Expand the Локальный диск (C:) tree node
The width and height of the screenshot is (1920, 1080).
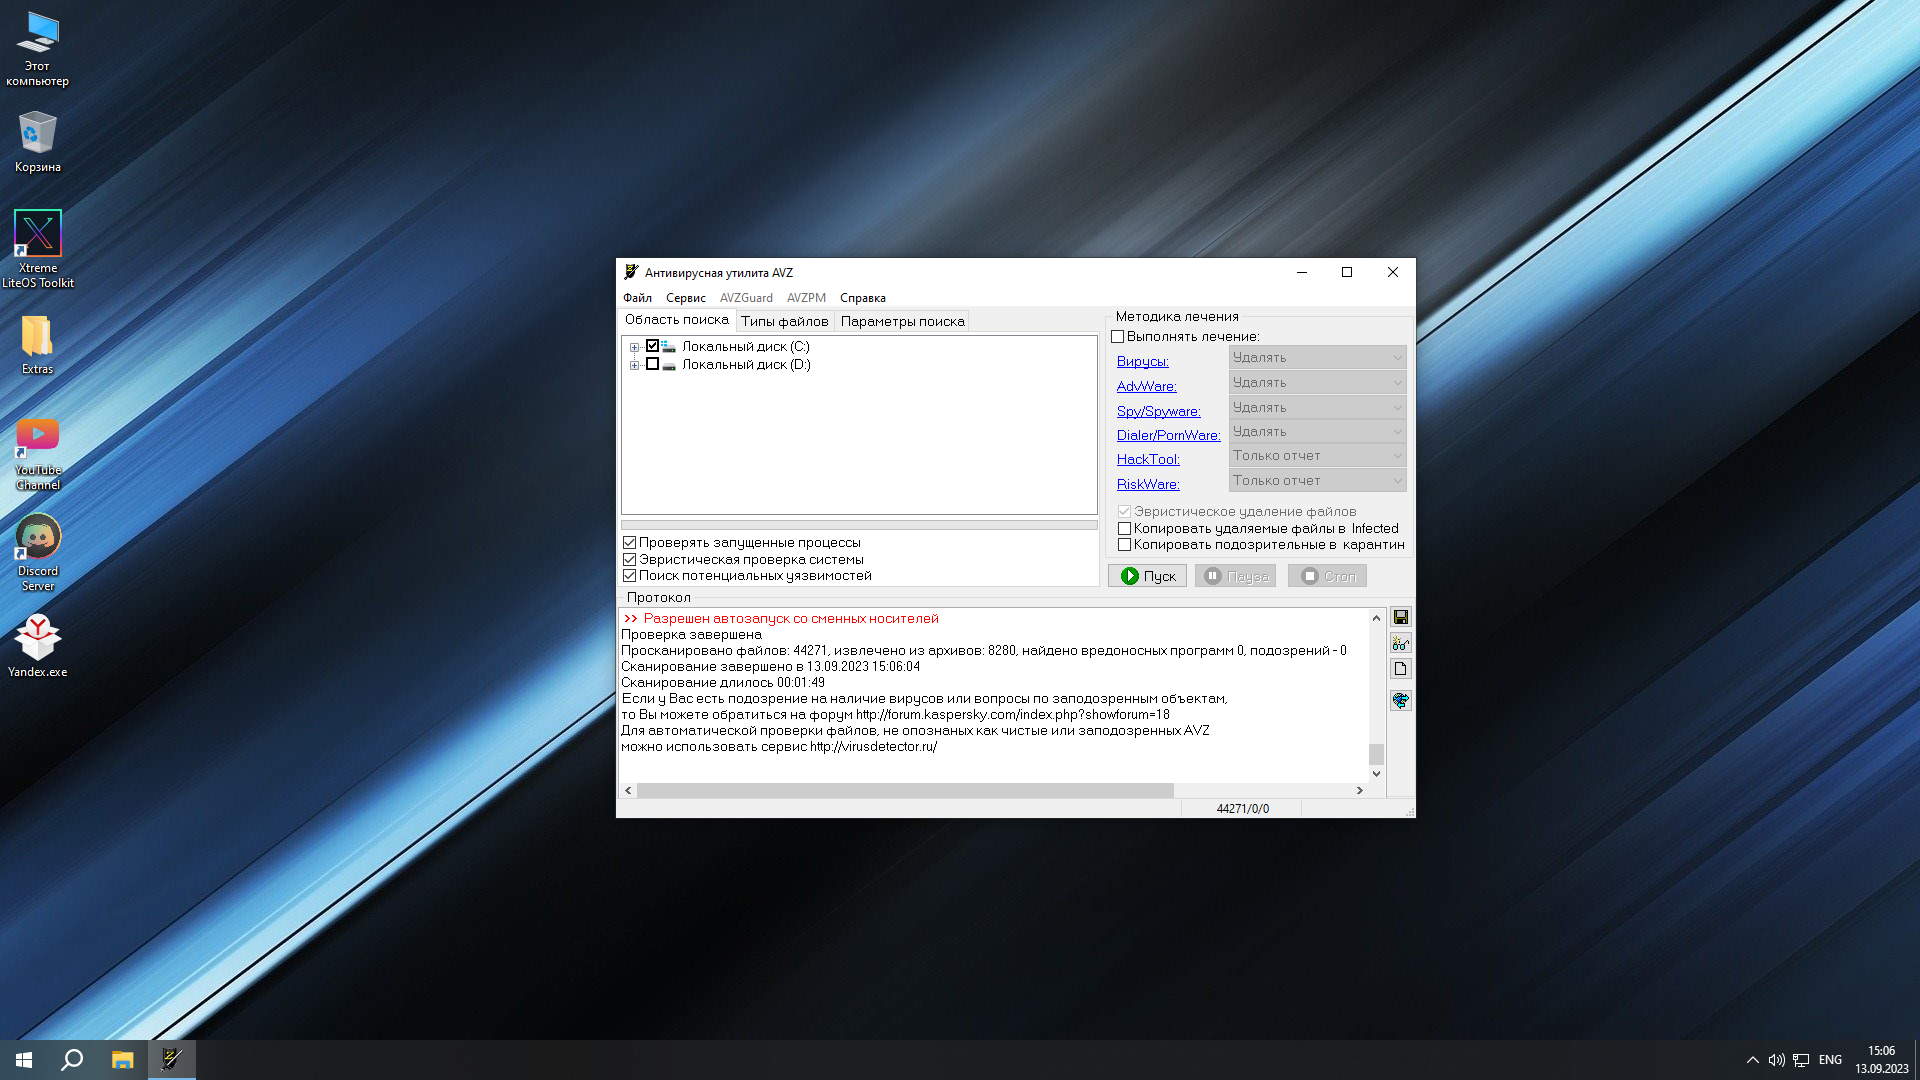pyautogui.click(x=634, y=348)
